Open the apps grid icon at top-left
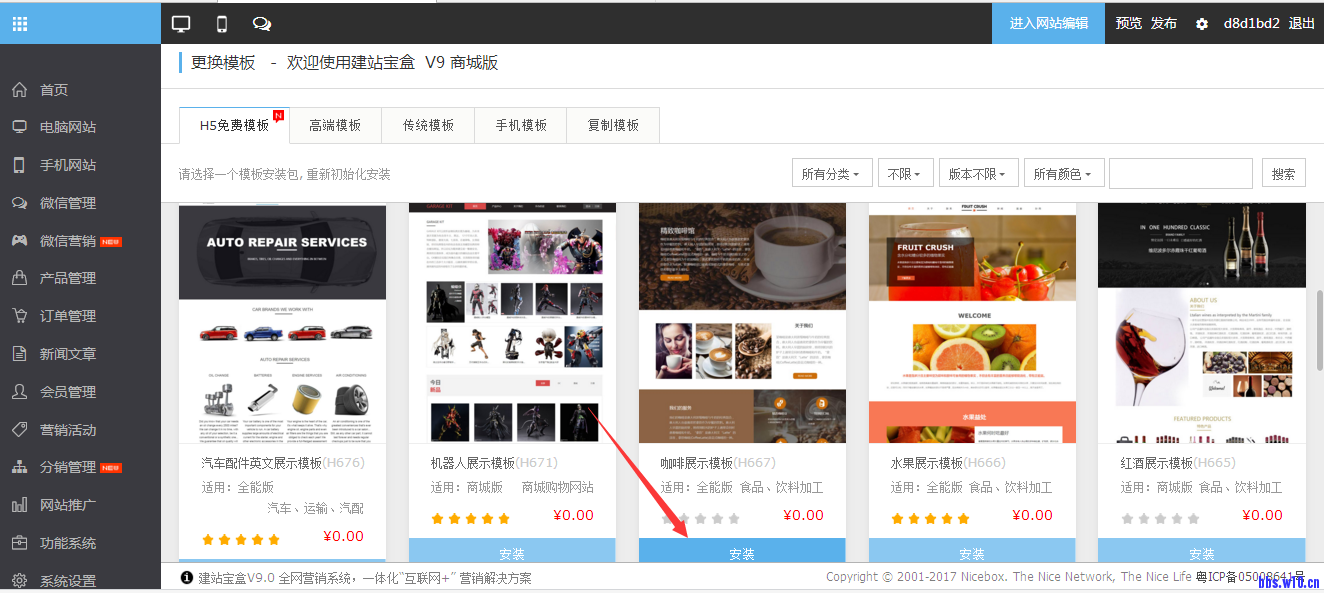Viewport: 1324px width, 593px height. point(20,24)
